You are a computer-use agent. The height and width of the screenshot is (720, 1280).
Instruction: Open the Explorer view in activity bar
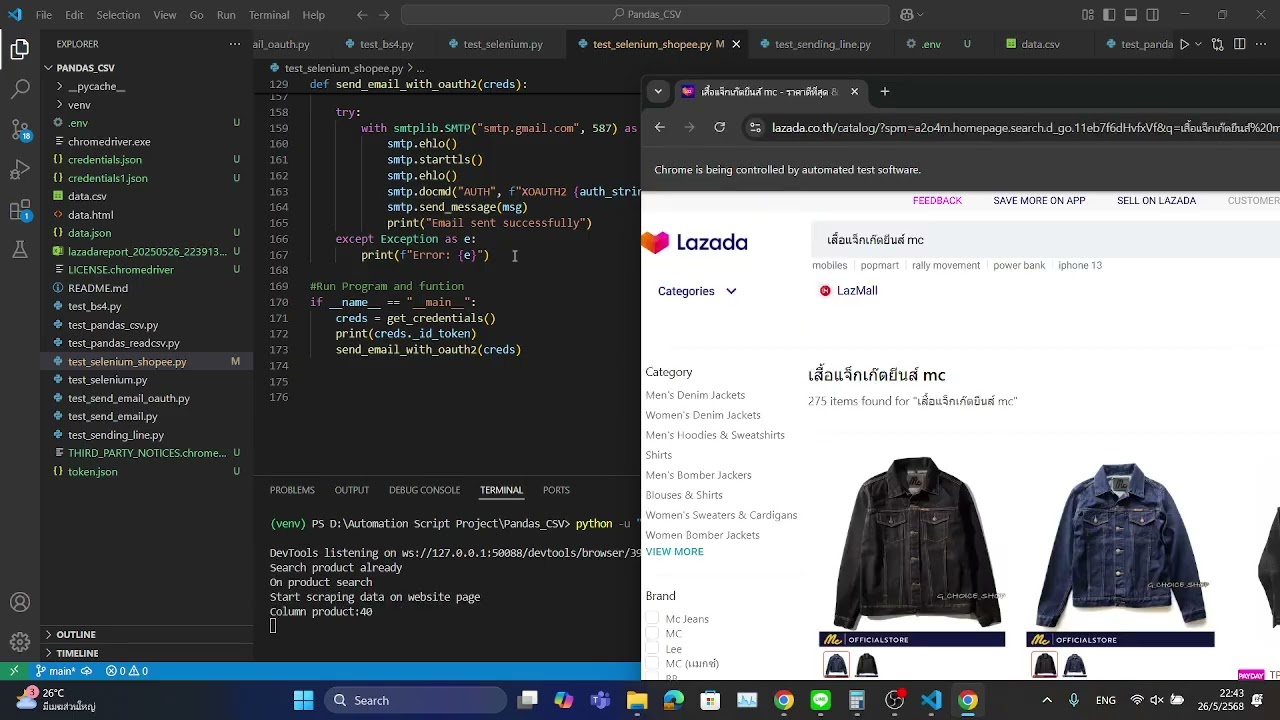(20, 49)
